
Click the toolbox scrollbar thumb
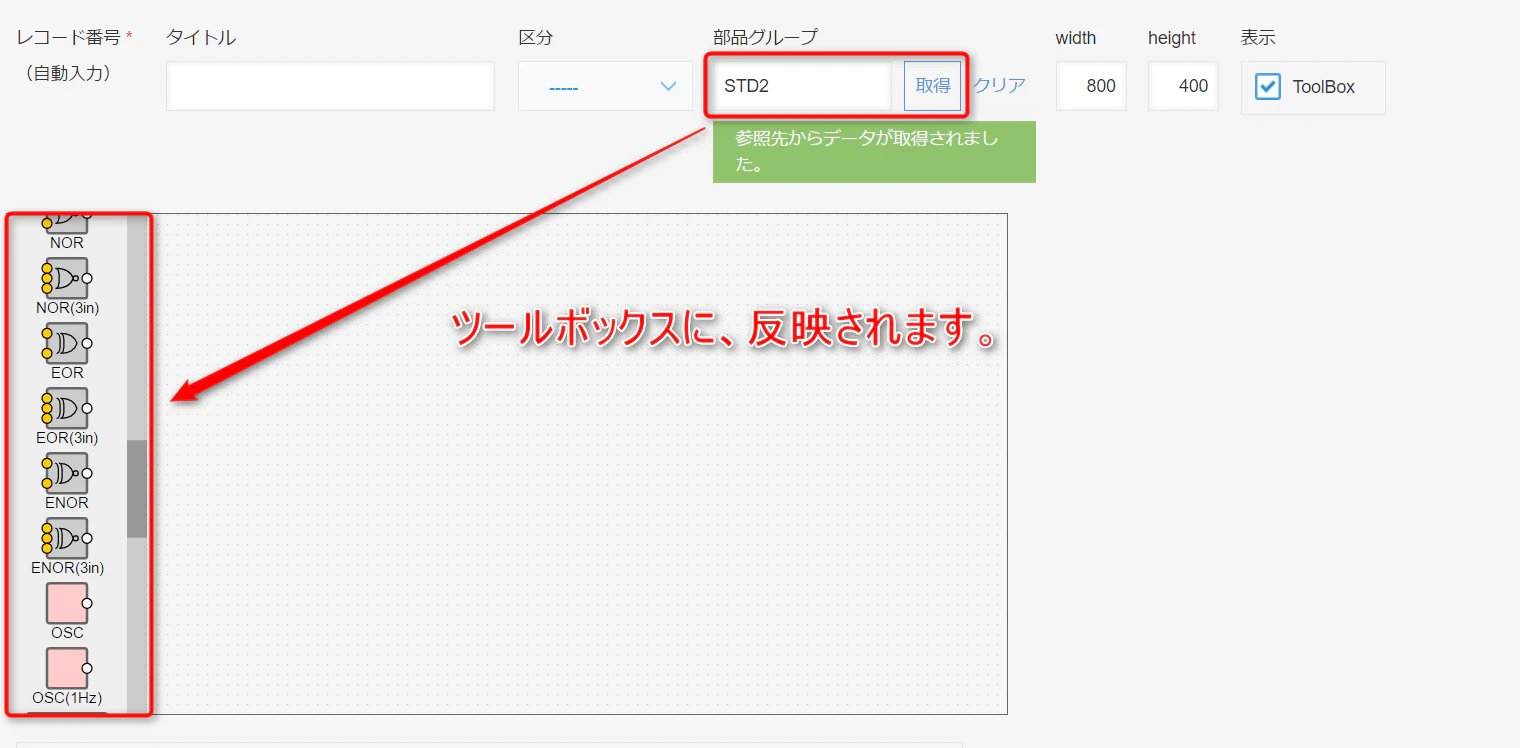[137, 489]
